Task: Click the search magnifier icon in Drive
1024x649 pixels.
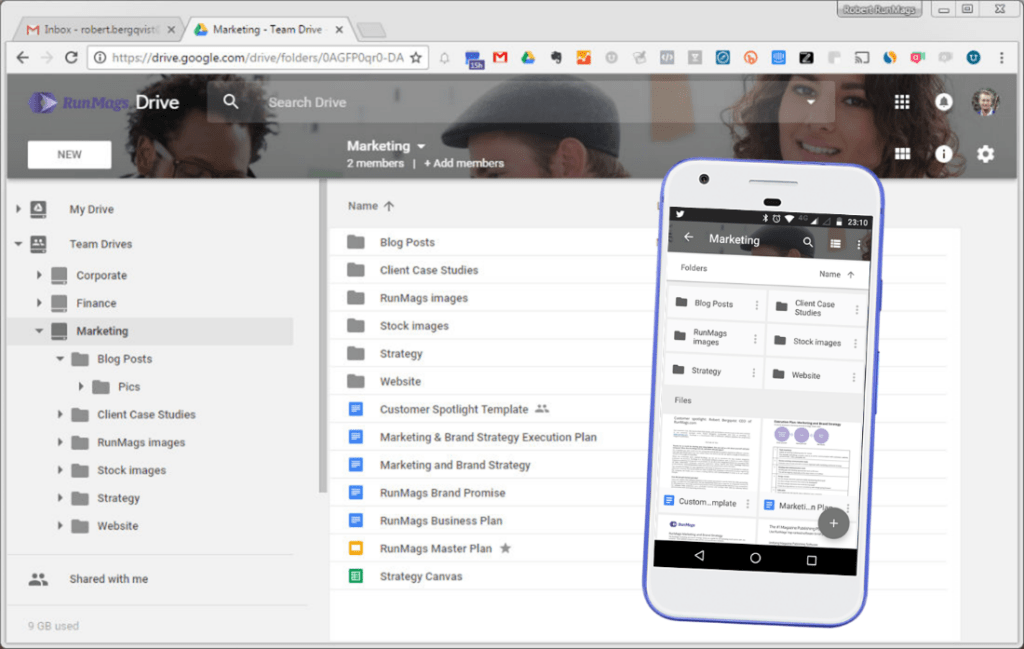Action: pos(231,102)
